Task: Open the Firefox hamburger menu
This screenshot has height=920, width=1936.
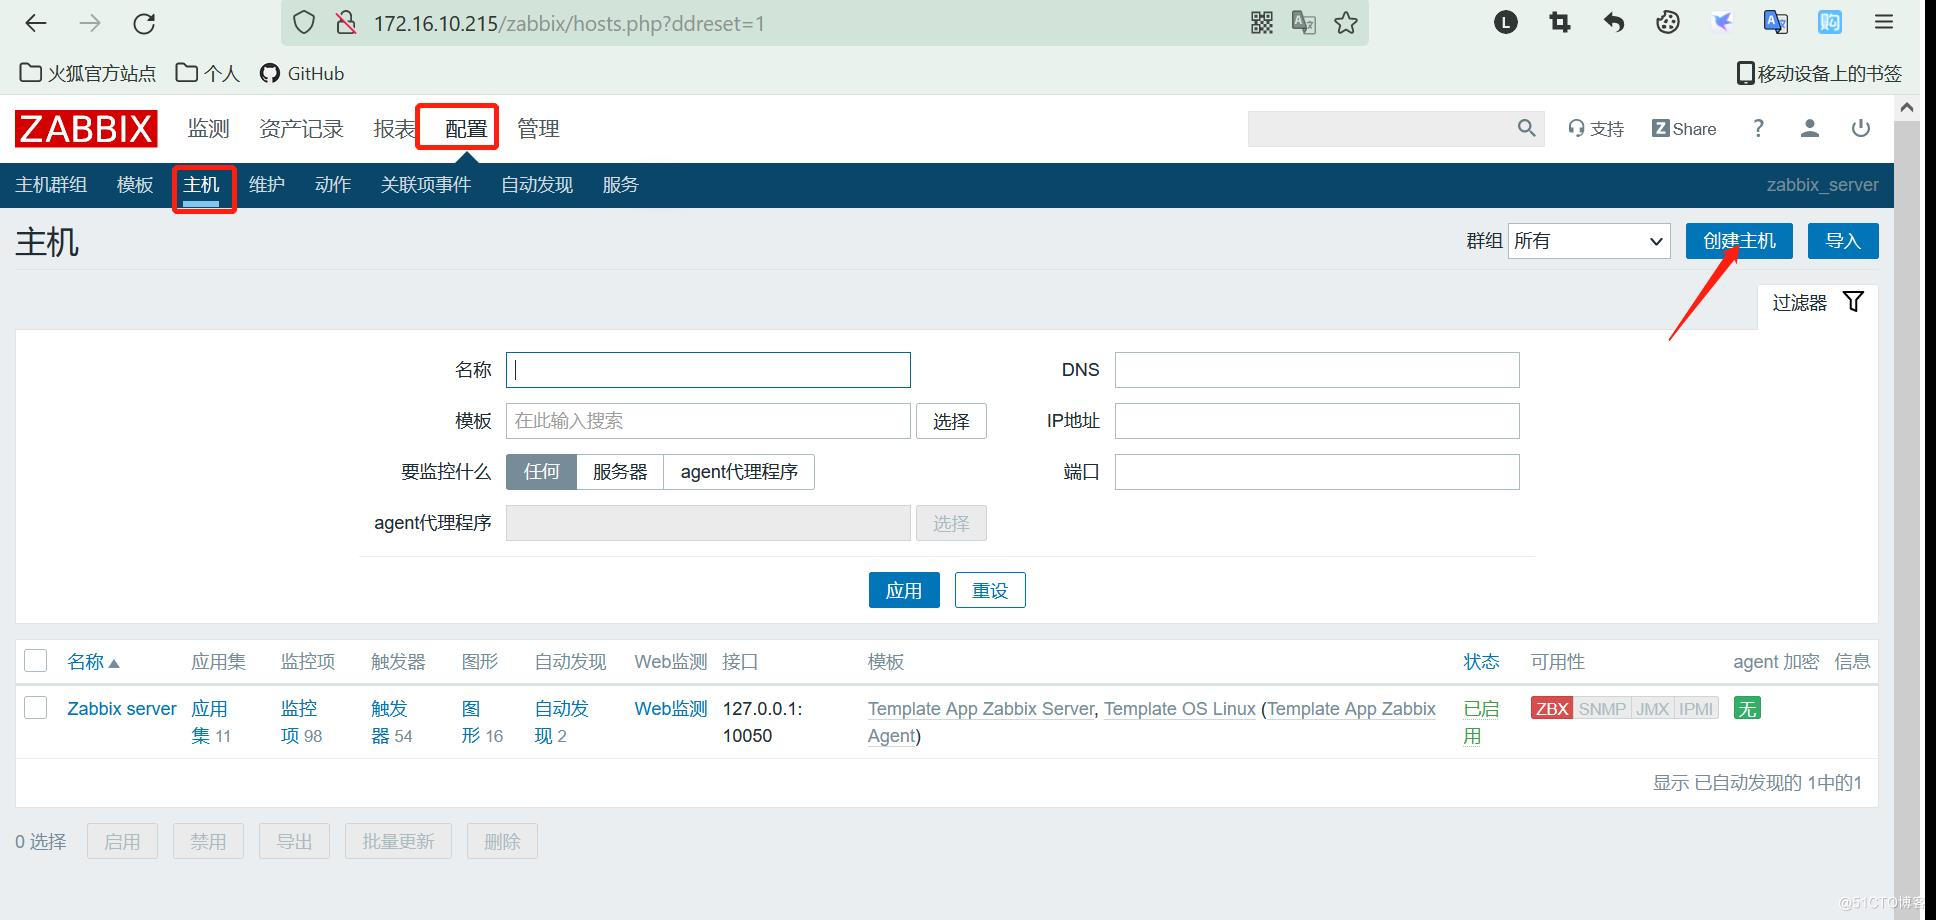Action: (x=1884, y=22)
